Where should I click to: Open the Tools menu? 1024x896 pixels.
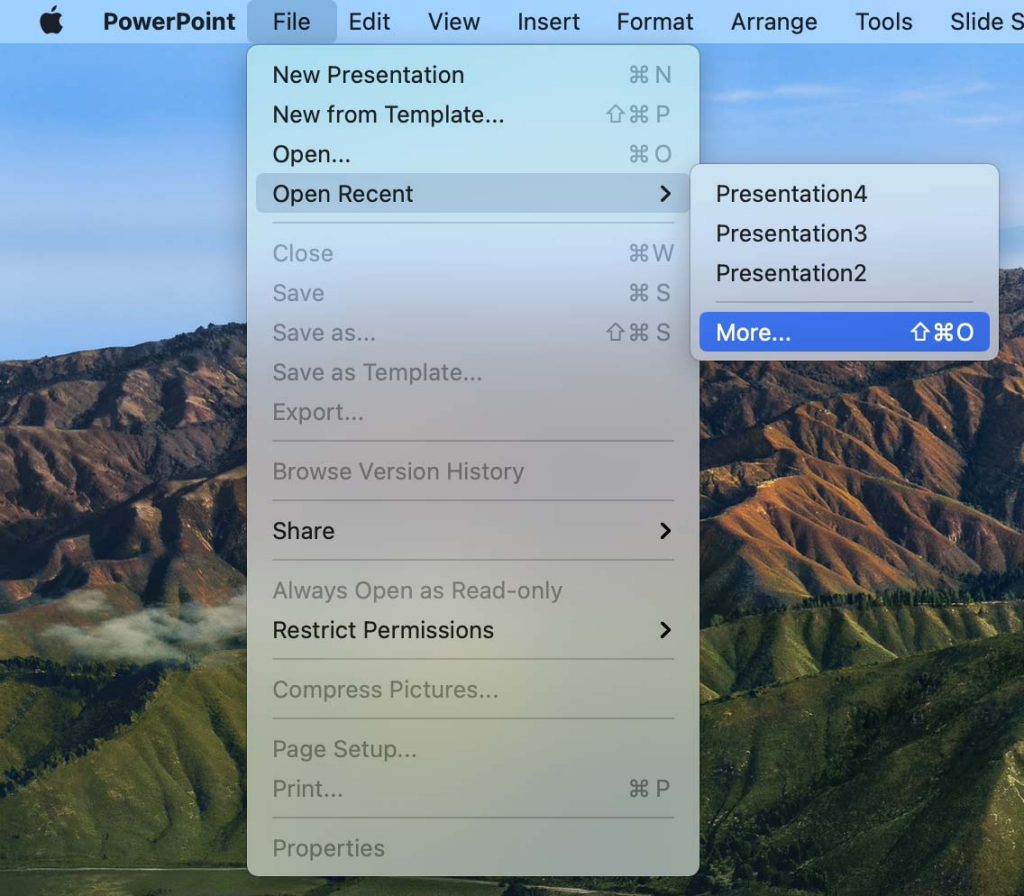(883, 22)
